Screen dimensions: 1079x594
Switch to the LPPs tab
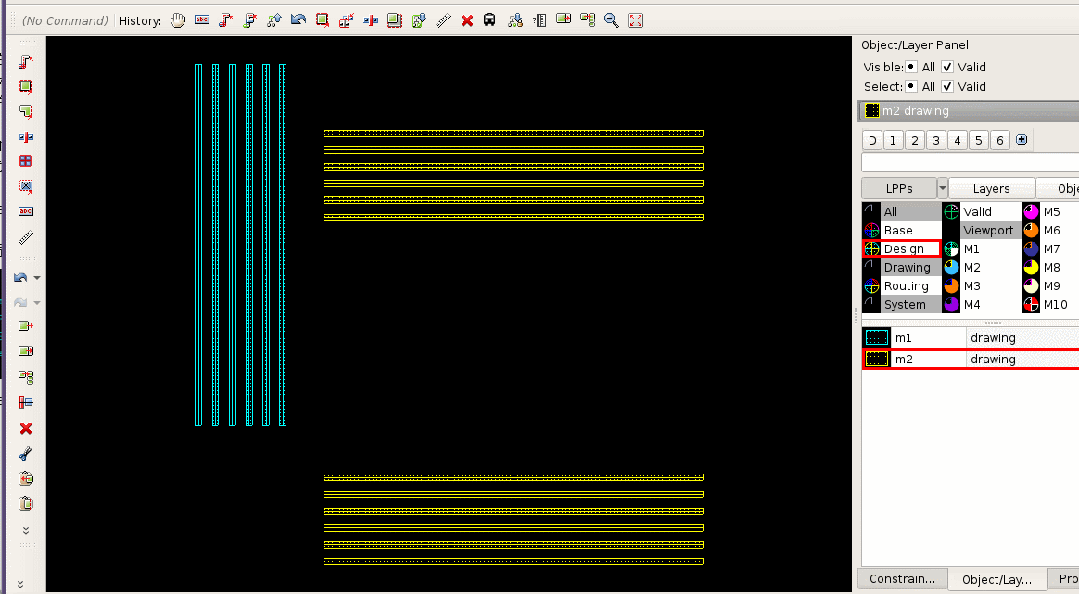click(x=899, y=188)
